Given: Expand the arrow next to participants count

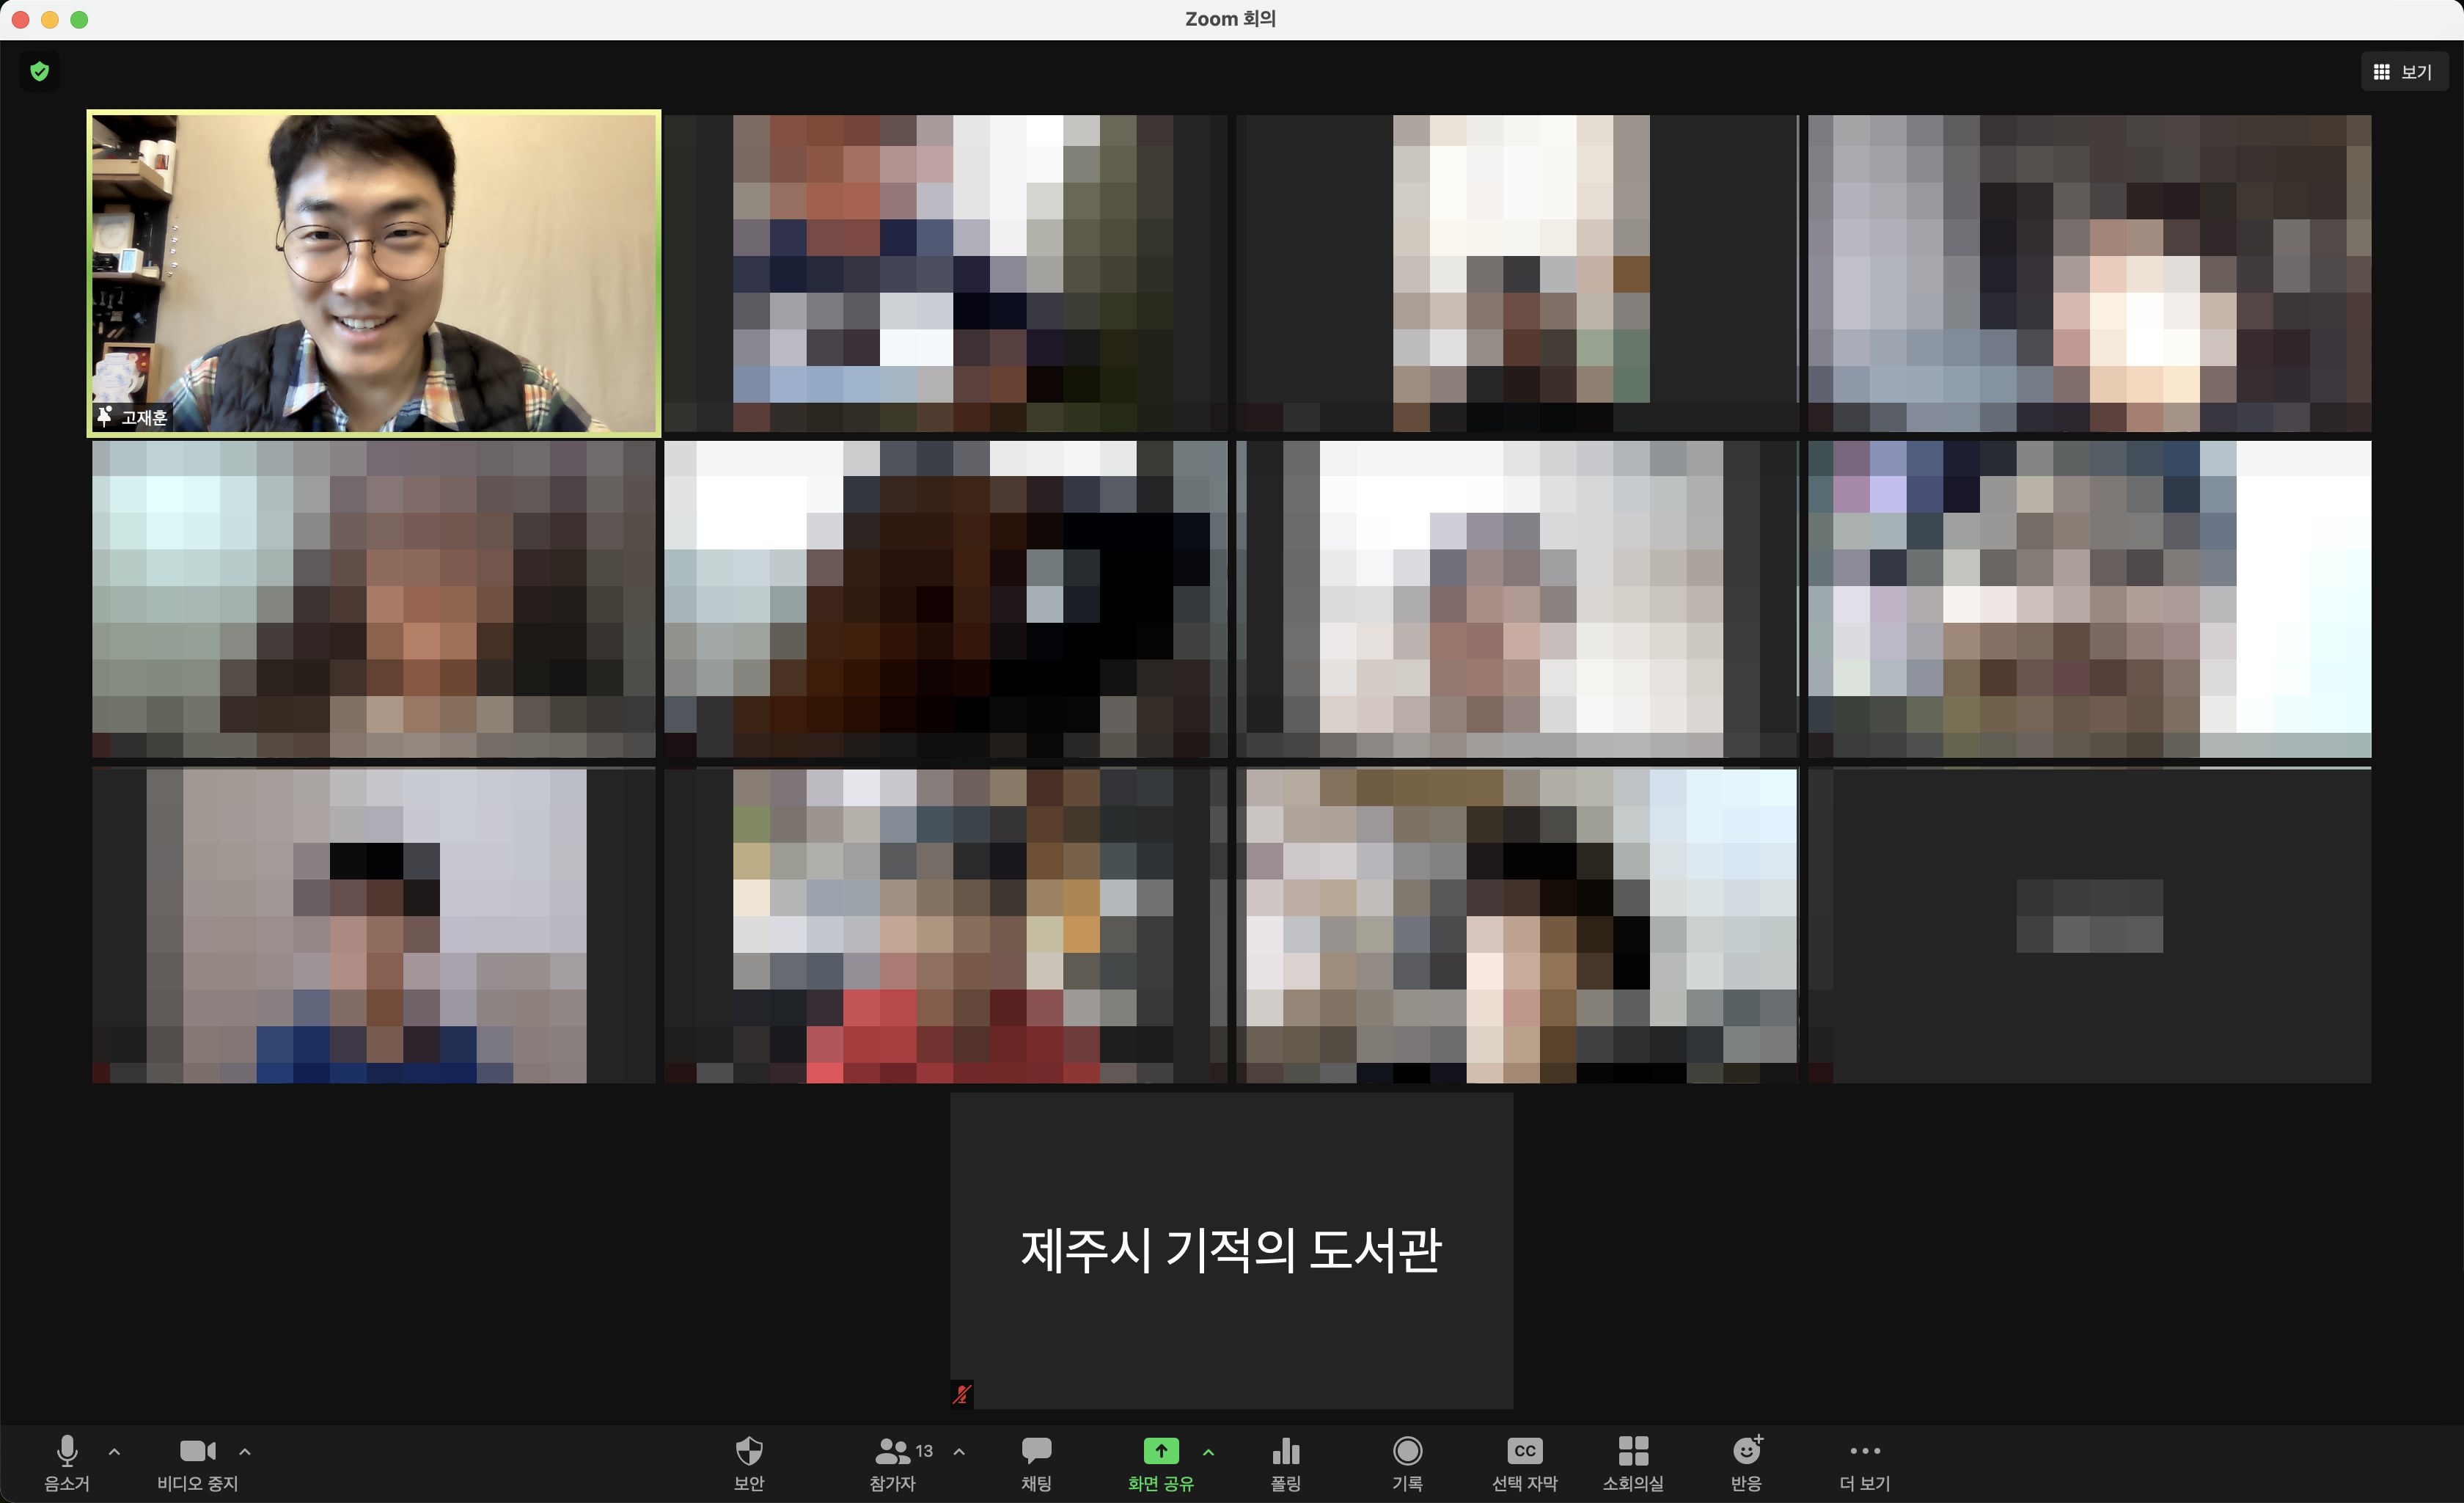Looking at the screenshot, I should [959, 1451].
